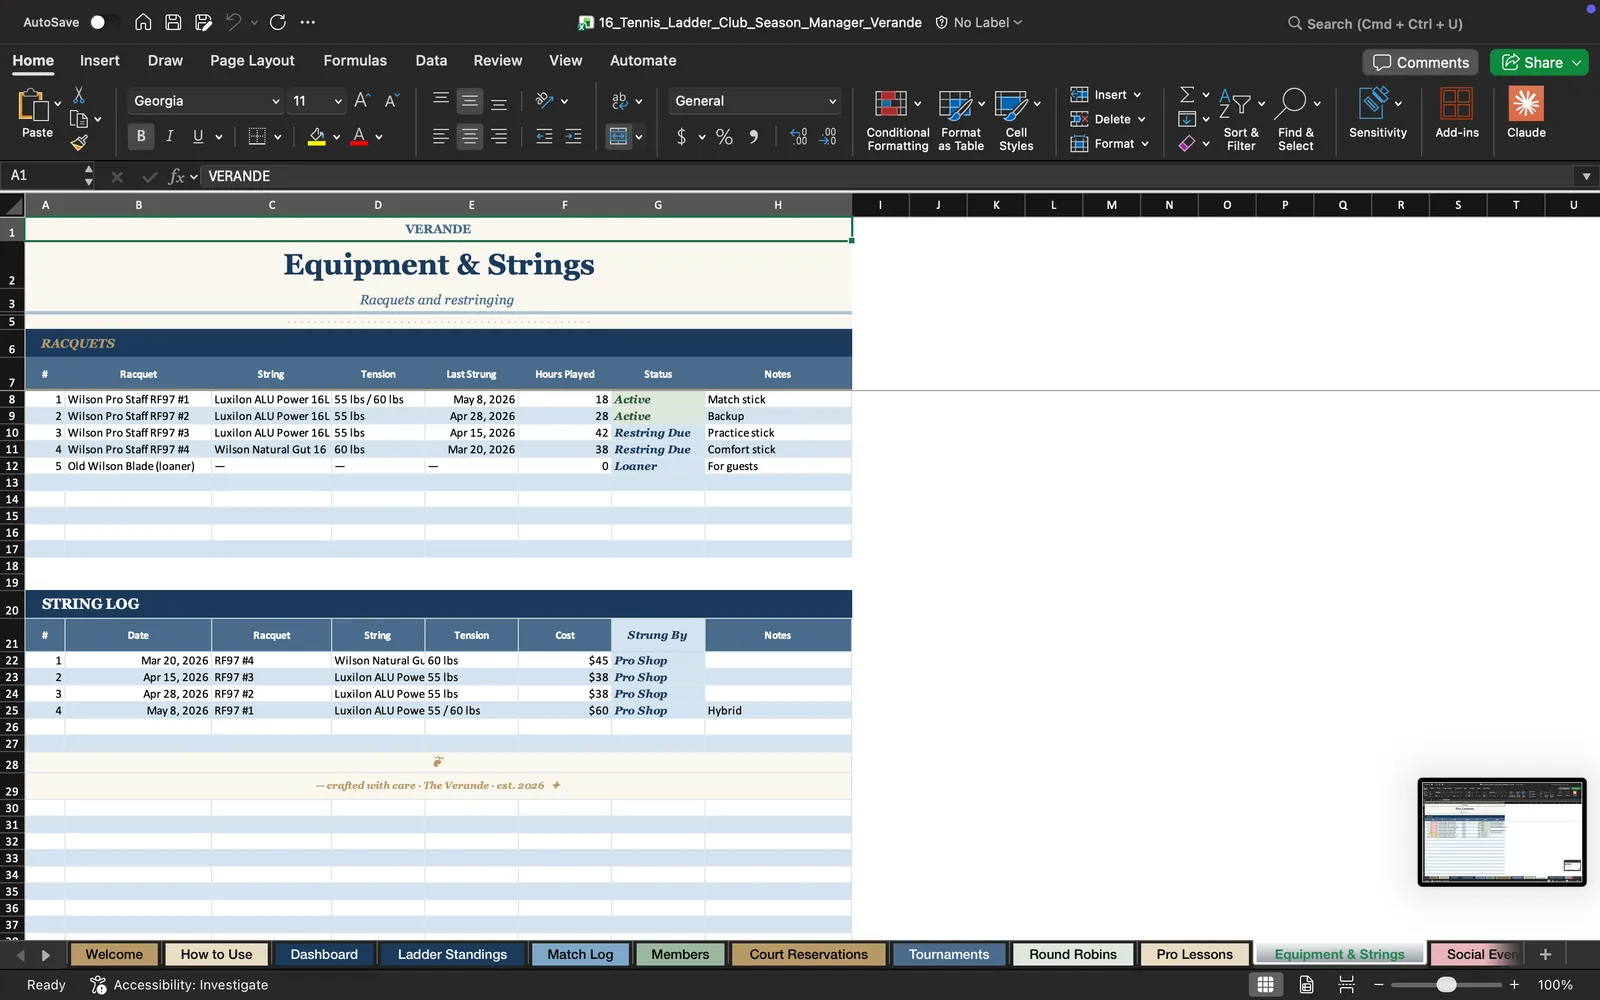Click the Share button
Screen dimensions: 1600x1000
pos(1538,62)
